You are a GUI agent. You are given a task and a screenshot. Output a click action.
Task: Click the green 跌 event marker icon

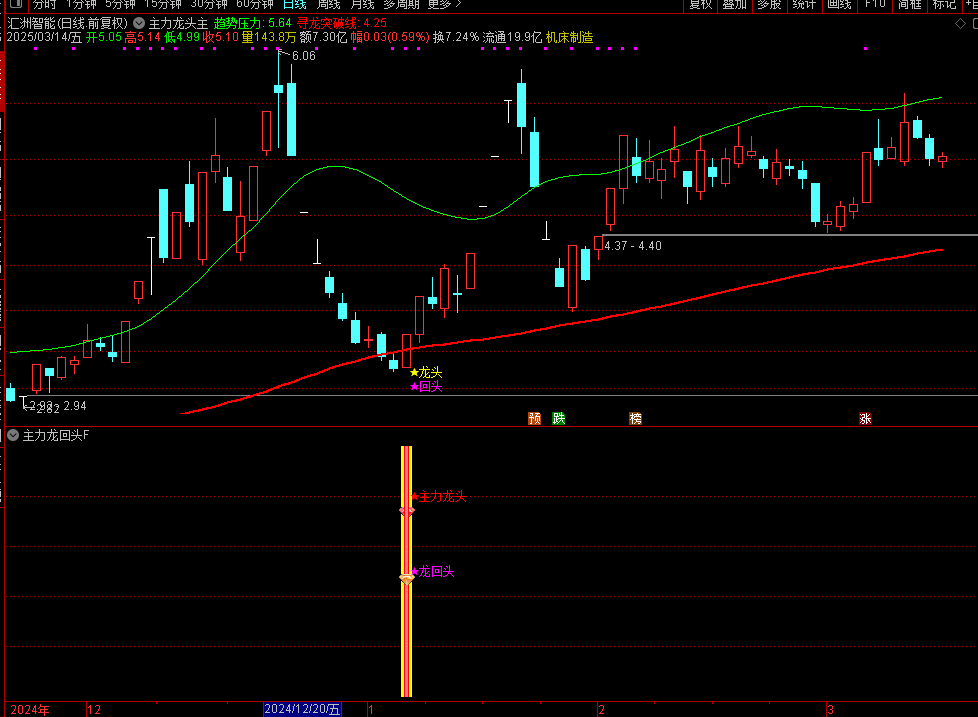(559, 419)
